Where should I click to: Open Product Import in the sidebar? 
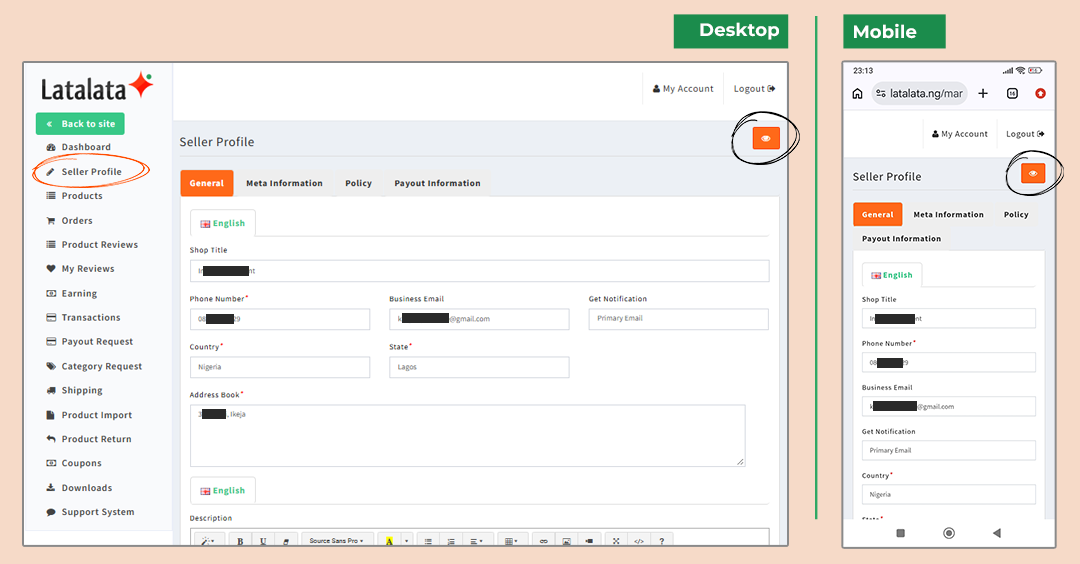[x=88, y=415]
